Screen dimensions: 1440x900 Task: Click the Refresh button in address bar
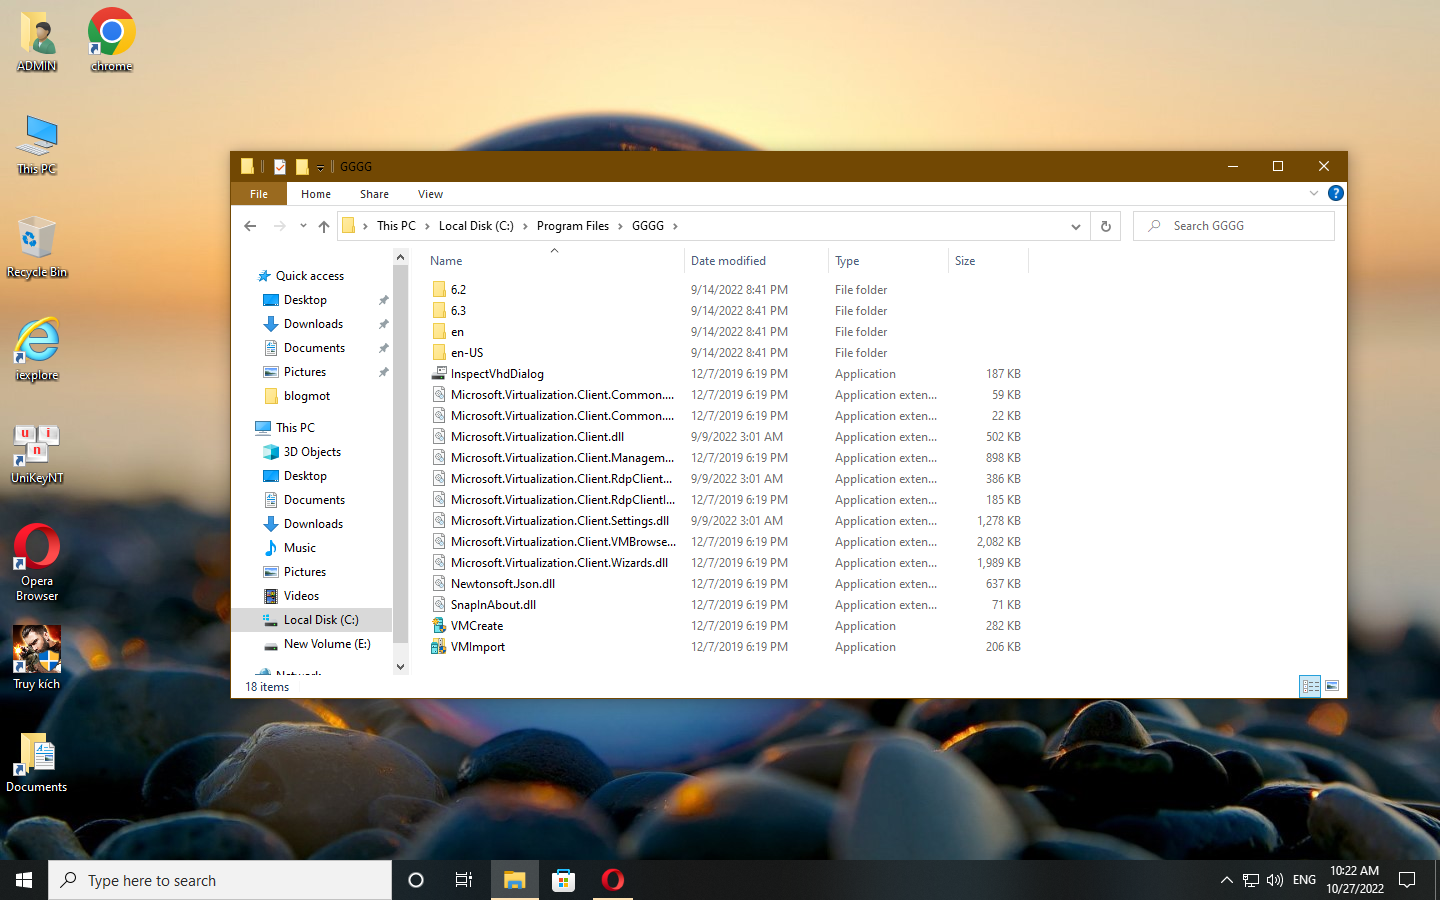1105,226
